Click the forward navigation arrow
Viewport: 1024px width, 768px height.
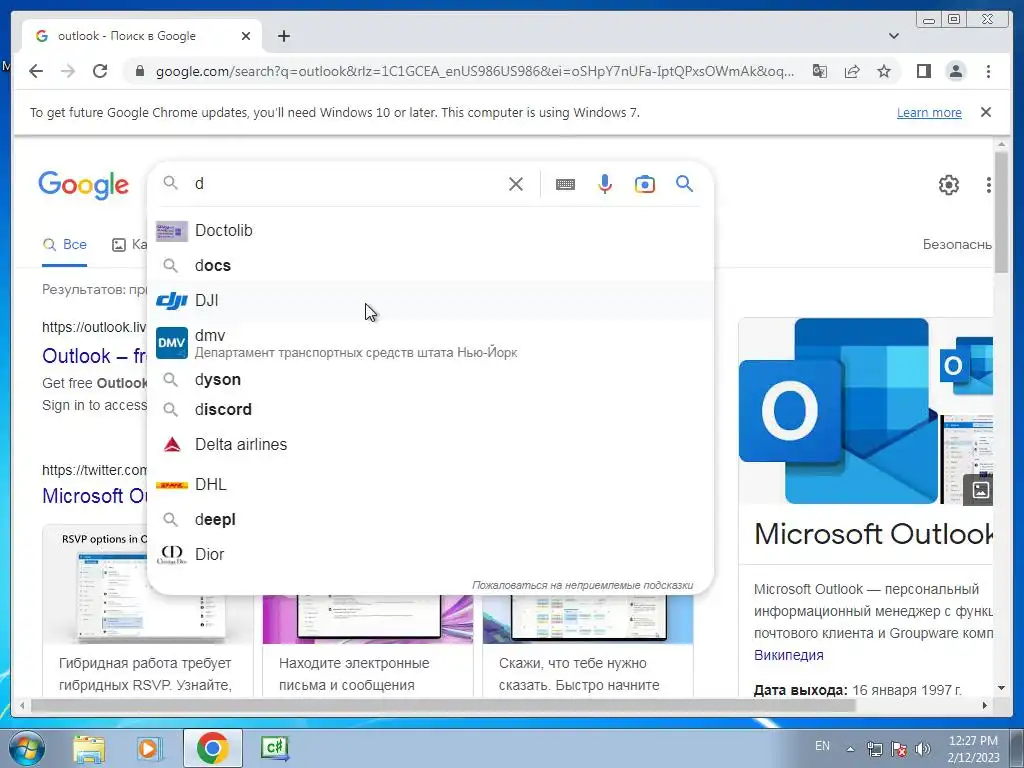click(68, 71)
